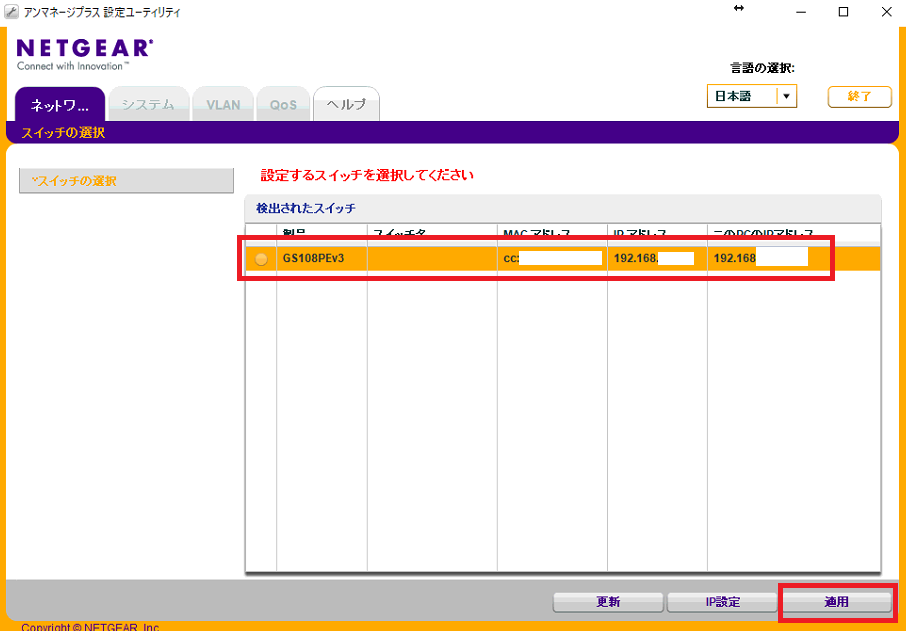Open IP configuration via IP設定 button
The width and height of the screenshot is (906, 631).
tap(722, 602)
